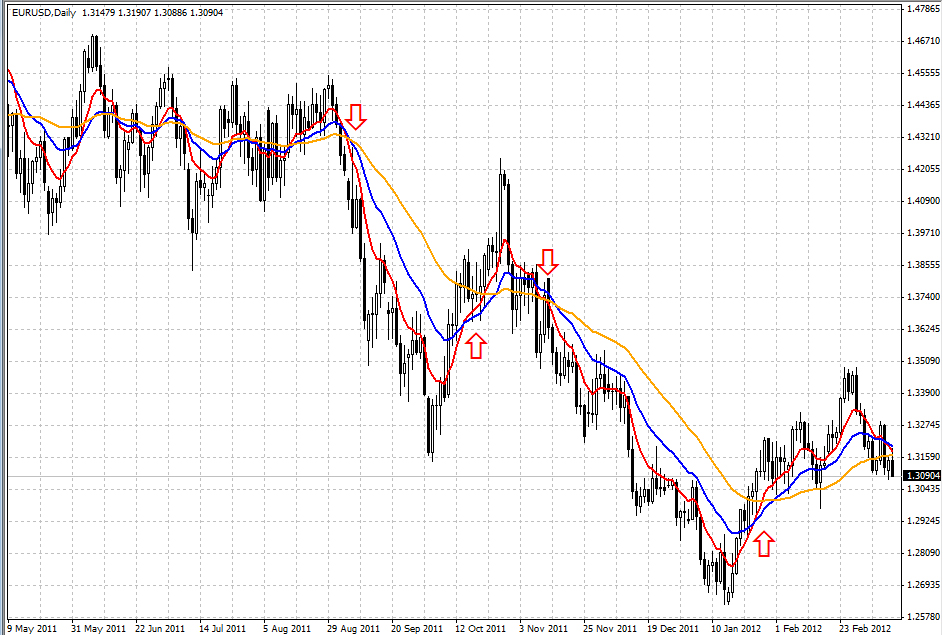Select the 1.28090 price axis label
This screenshot has width=943, height=635.
point(921,553)
